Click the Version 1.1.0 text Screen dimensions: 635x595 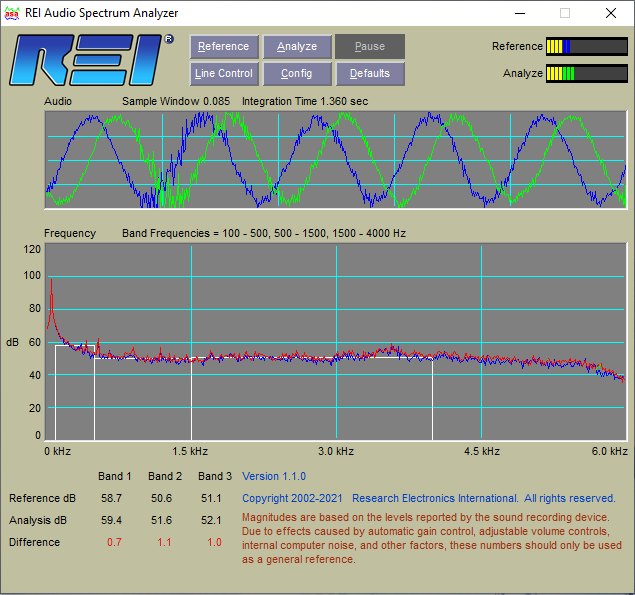pyautogui.click(x=274, y=476)
